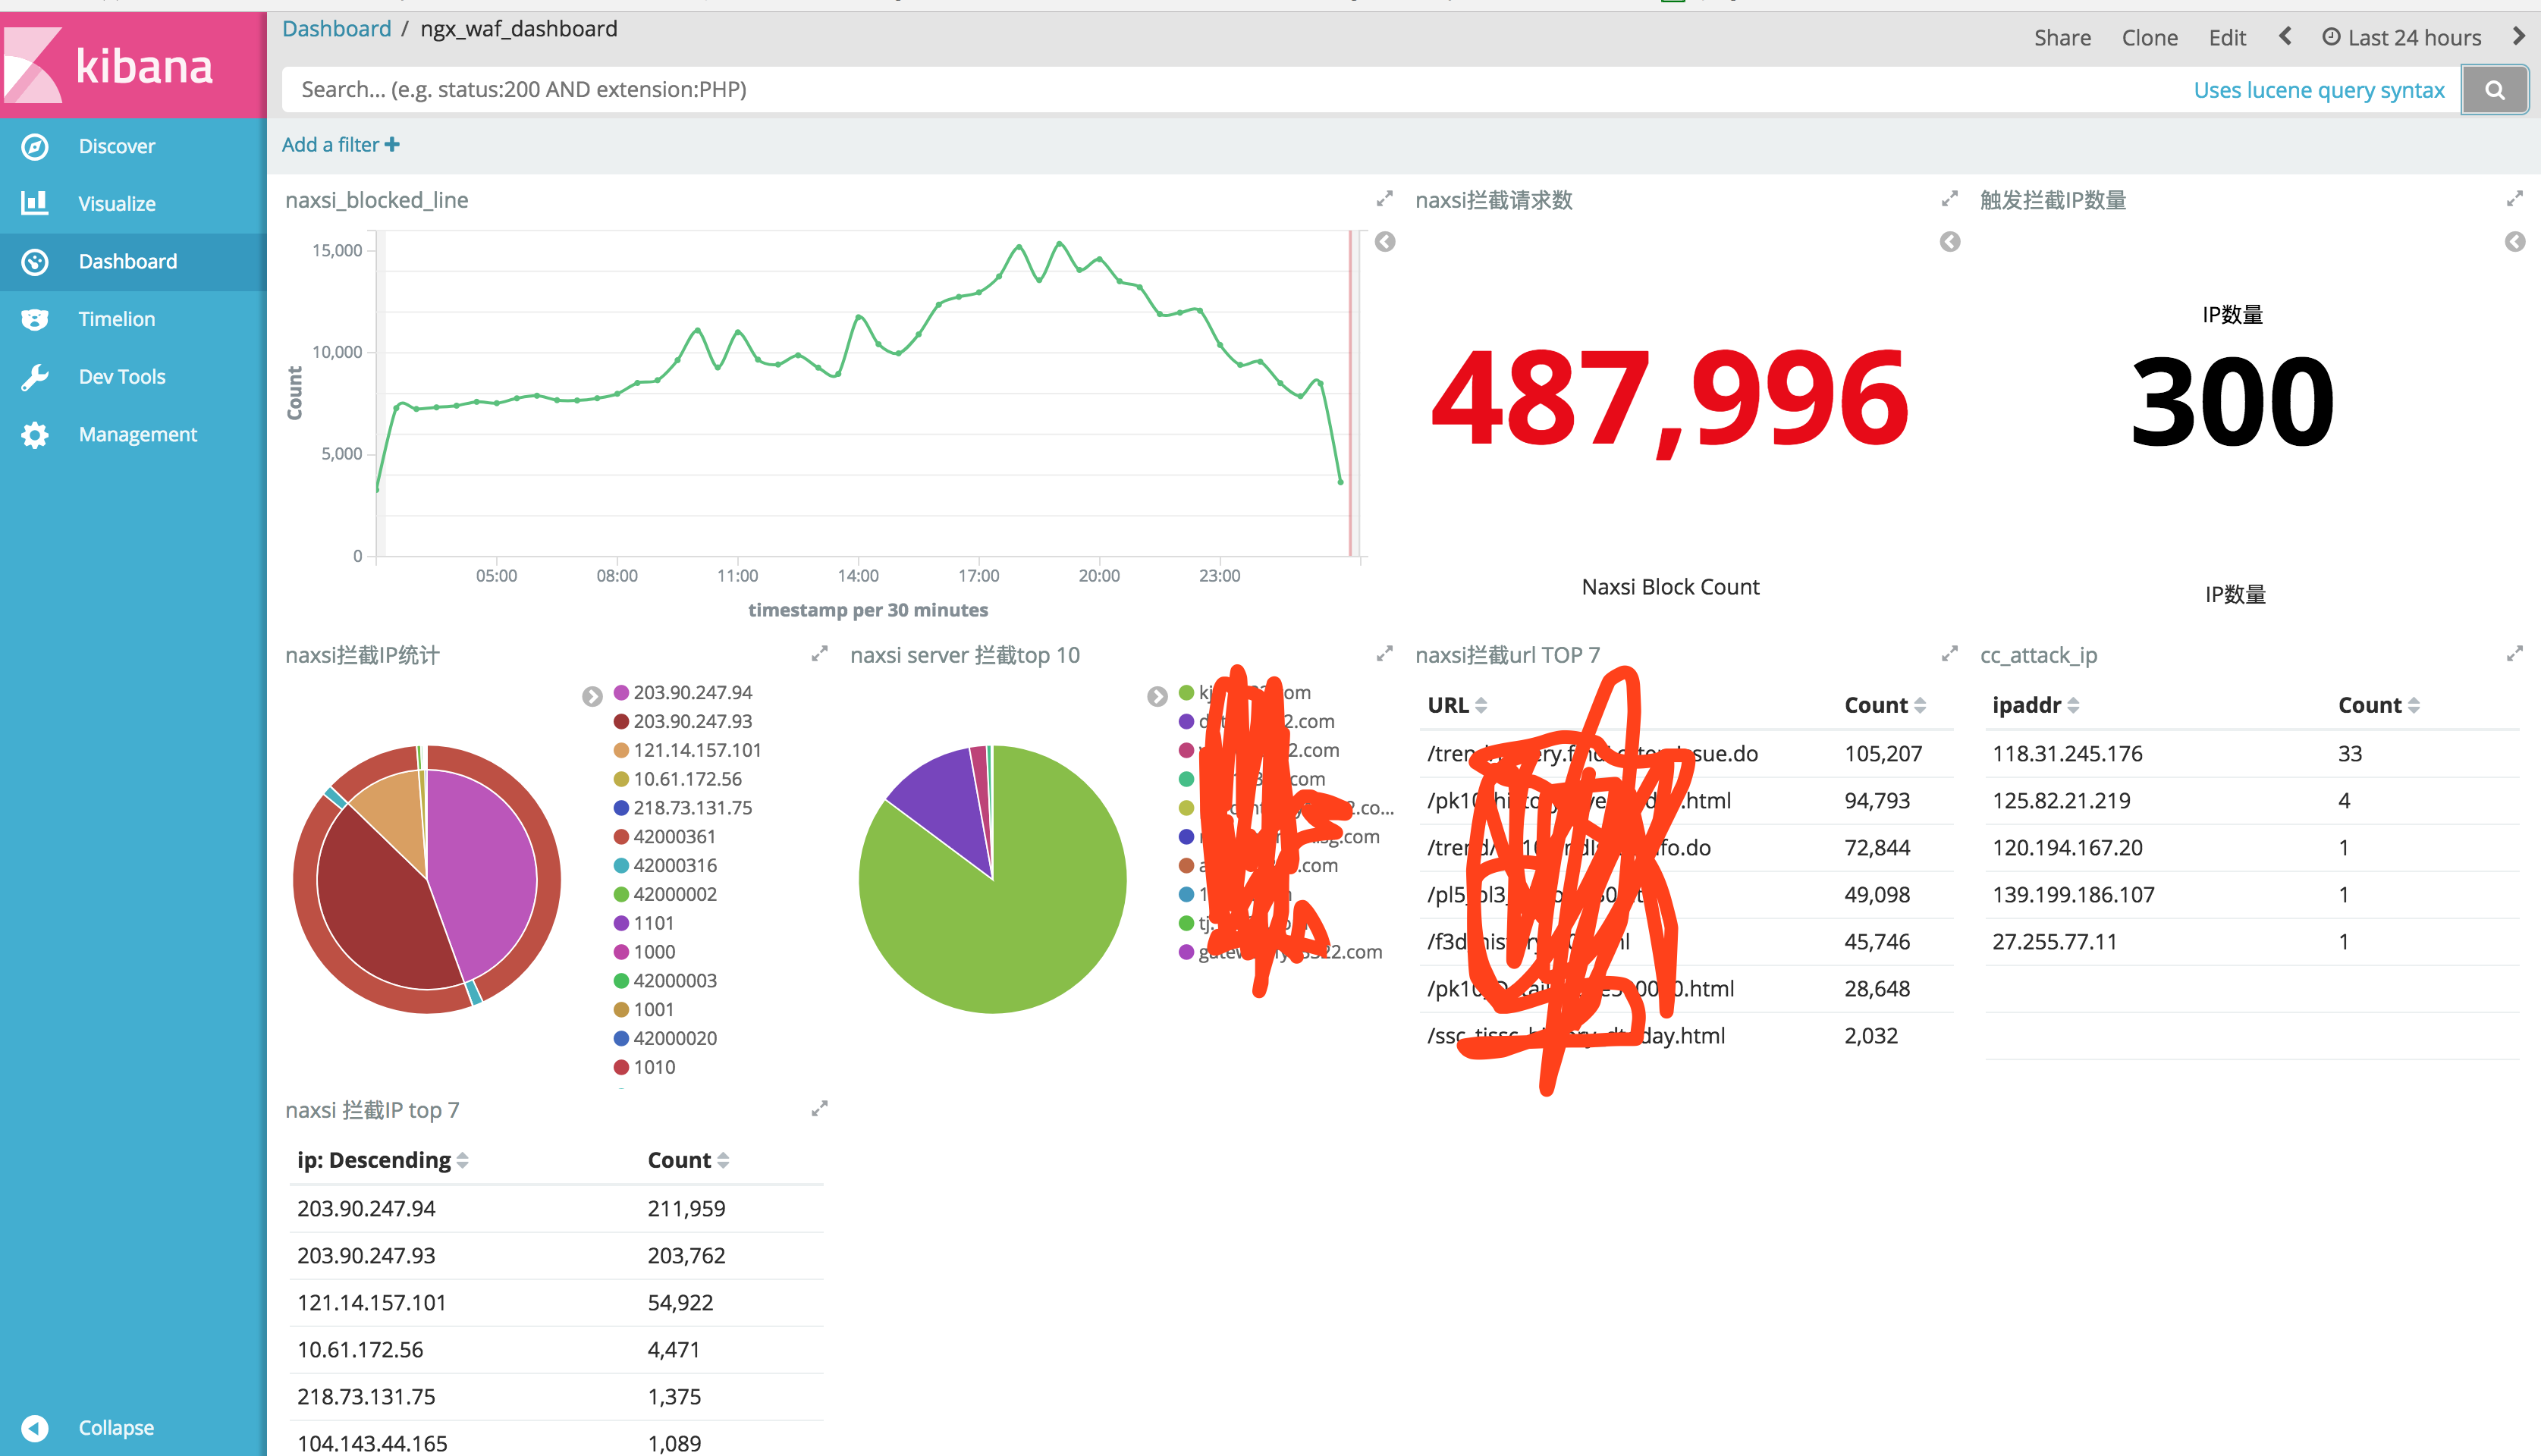
Task: Open the Visualize bar chart icon
Action: (35, 203)
